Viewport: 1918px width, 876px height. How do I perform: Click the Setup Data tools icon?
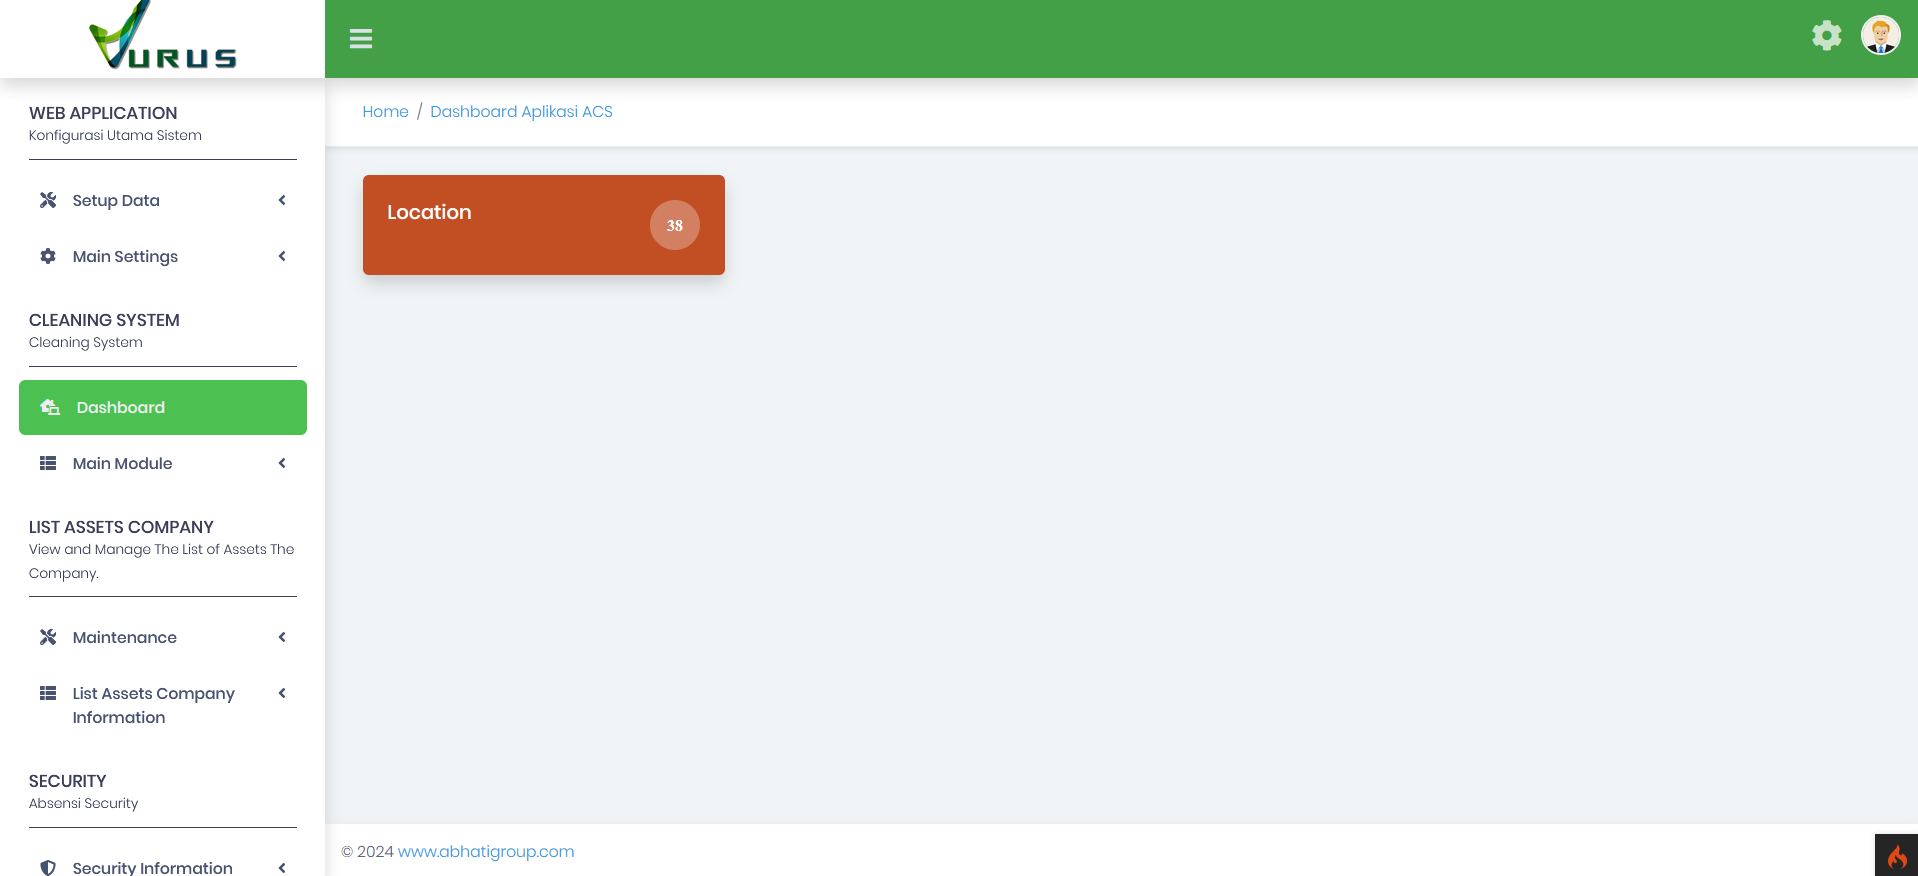point(48,200)
